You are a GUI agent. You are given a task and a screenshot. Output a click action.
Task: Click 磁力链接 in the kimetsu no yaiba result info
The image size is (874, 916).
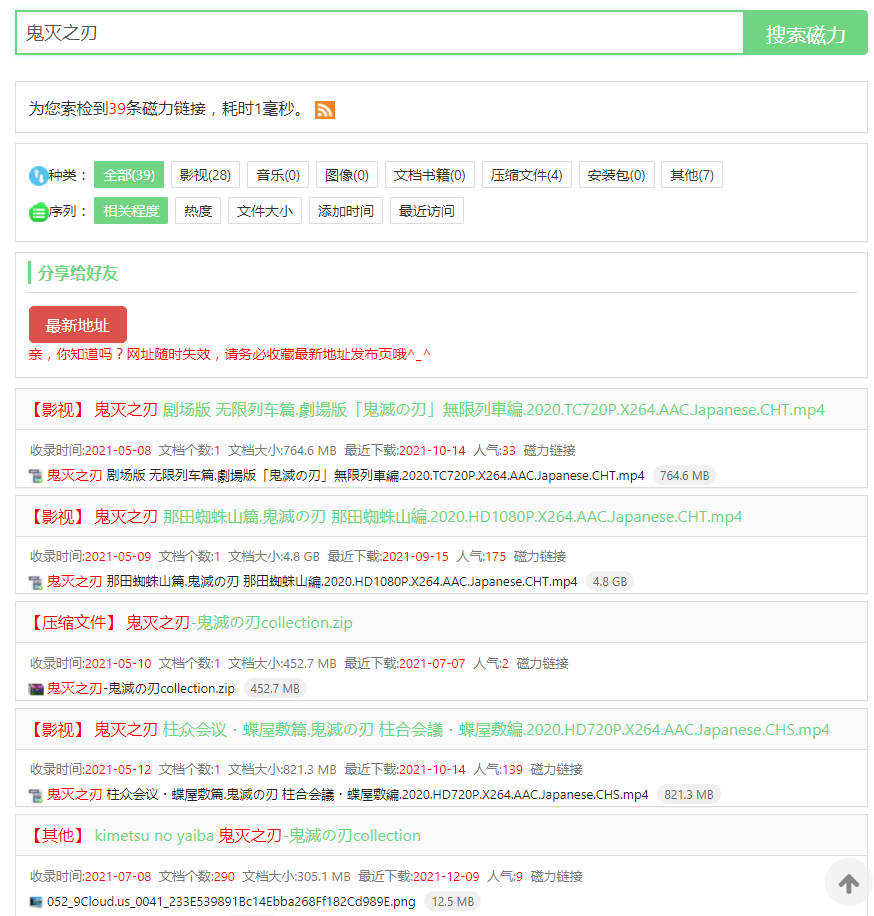[x=557, y=877]
